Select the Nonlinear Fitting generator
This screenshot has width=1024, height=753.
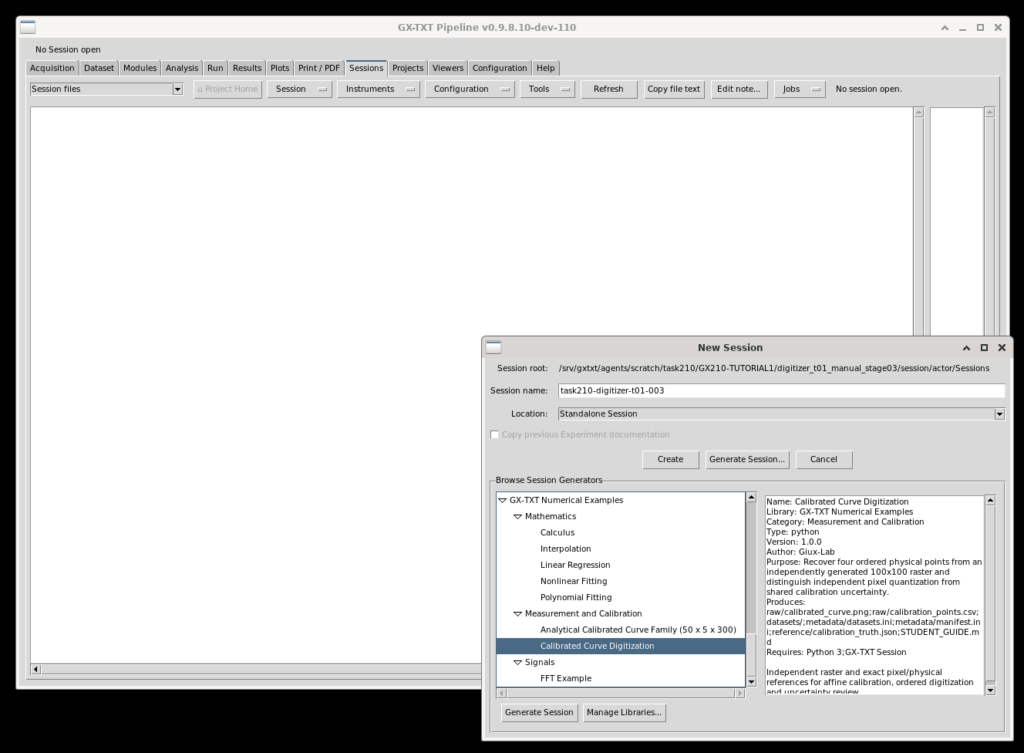[x=573, y=581]
